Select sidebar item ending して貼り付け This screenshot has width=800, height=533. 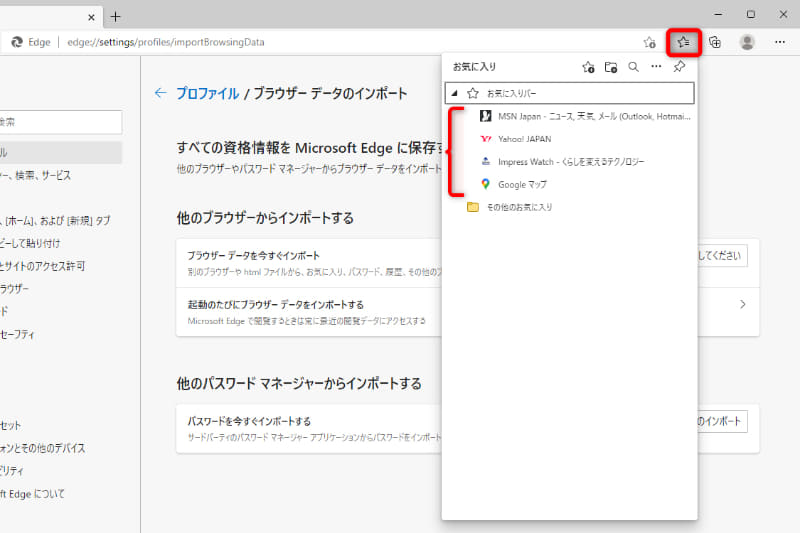pyautogui.click(x=30, y=243)
